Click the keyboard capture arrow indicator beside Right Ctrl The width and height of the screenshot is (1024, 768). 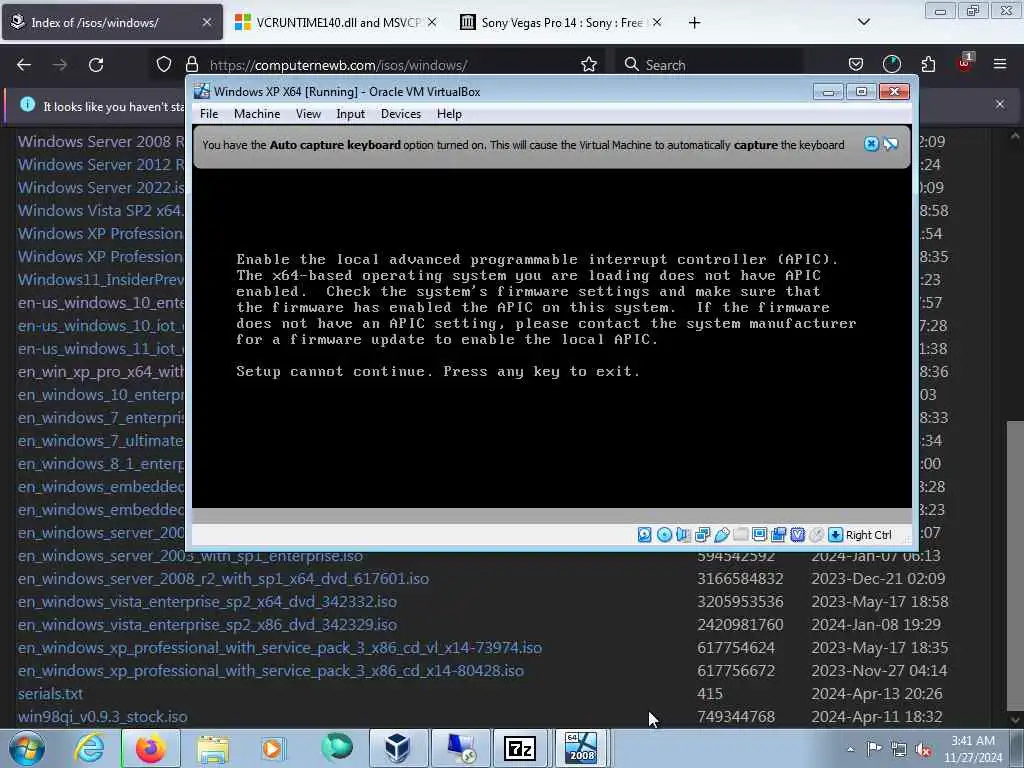tap(835, 535)
